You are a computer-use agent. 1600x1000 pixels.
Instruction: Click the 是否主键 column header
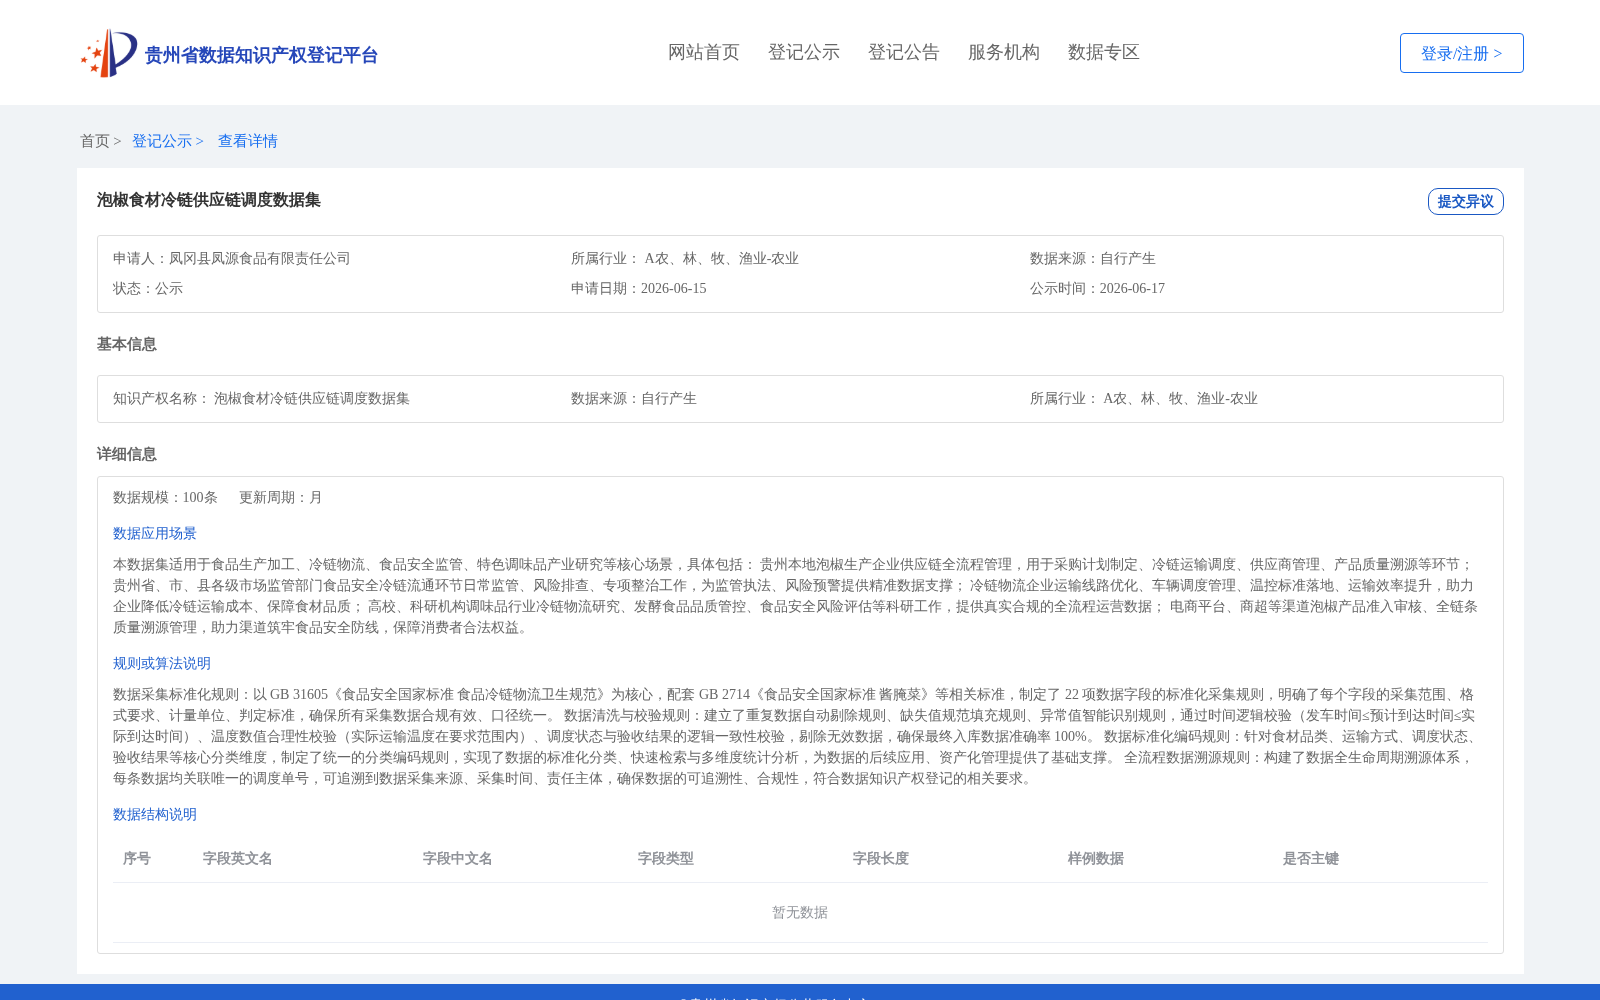pos(1311,858)
